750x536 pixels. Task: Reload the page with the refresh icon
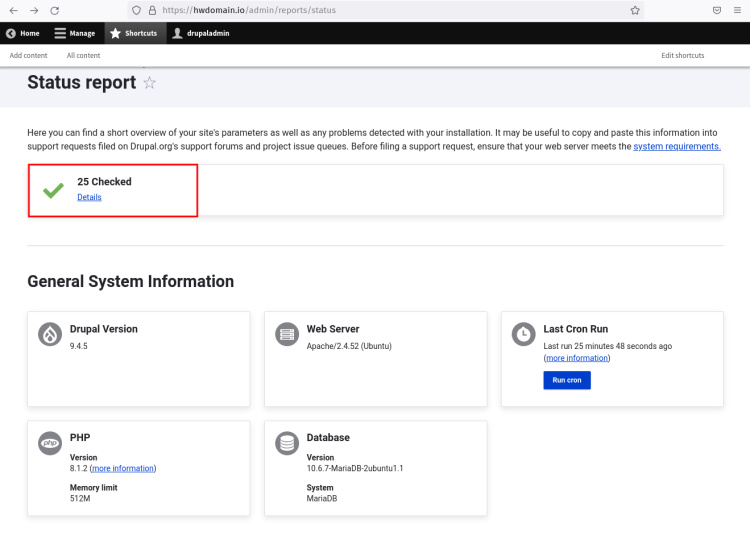tap(56, 10)
